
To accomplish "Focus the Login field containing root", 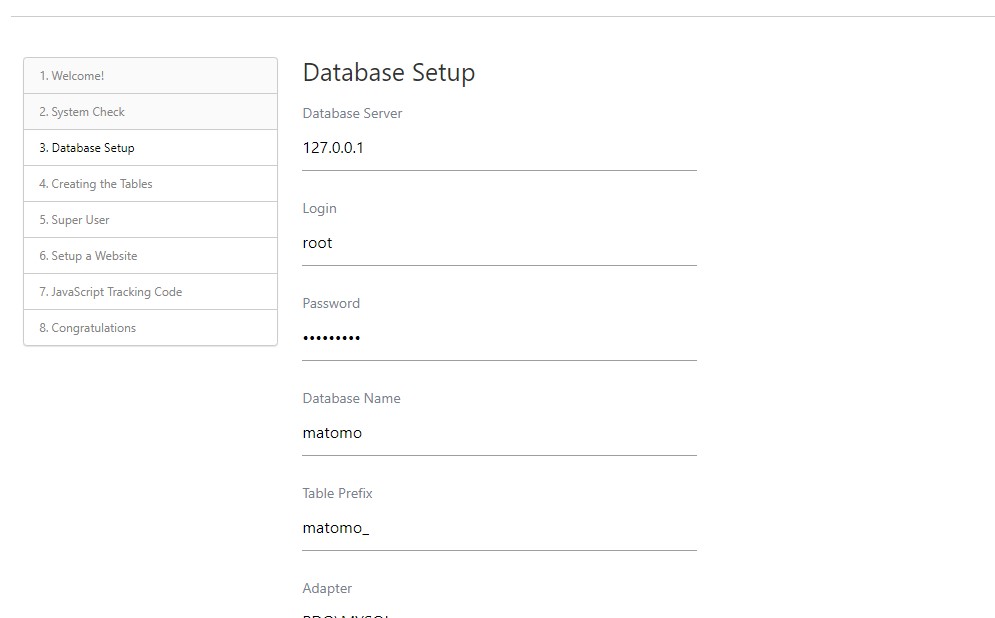I will (499, 243).
